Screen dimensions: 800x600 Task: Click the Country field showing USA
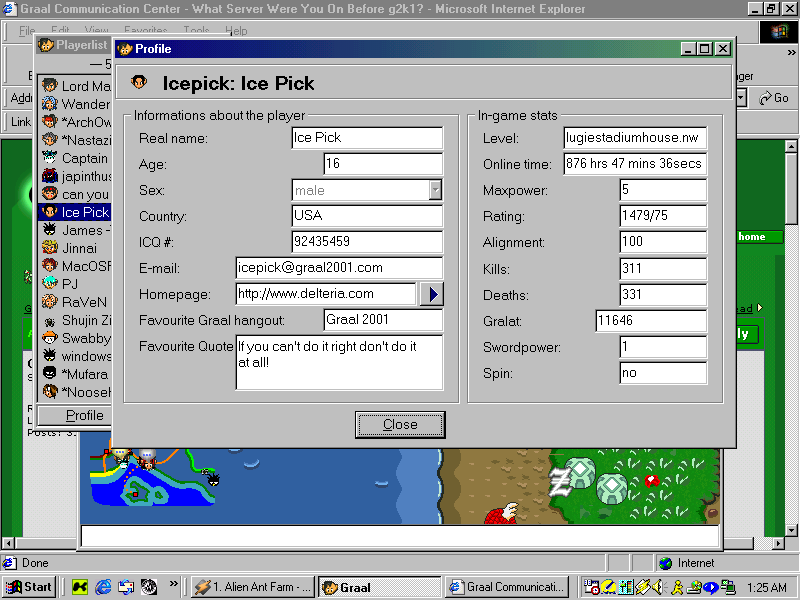click(x=367, y=216)
